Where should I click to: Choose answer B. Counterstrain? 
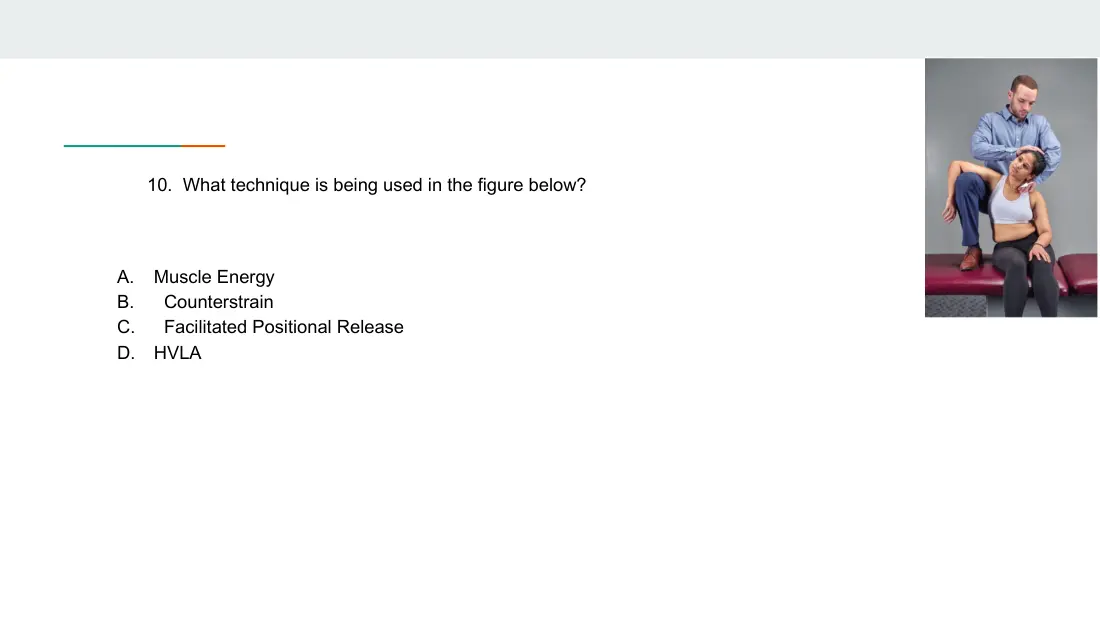(196, 302)
